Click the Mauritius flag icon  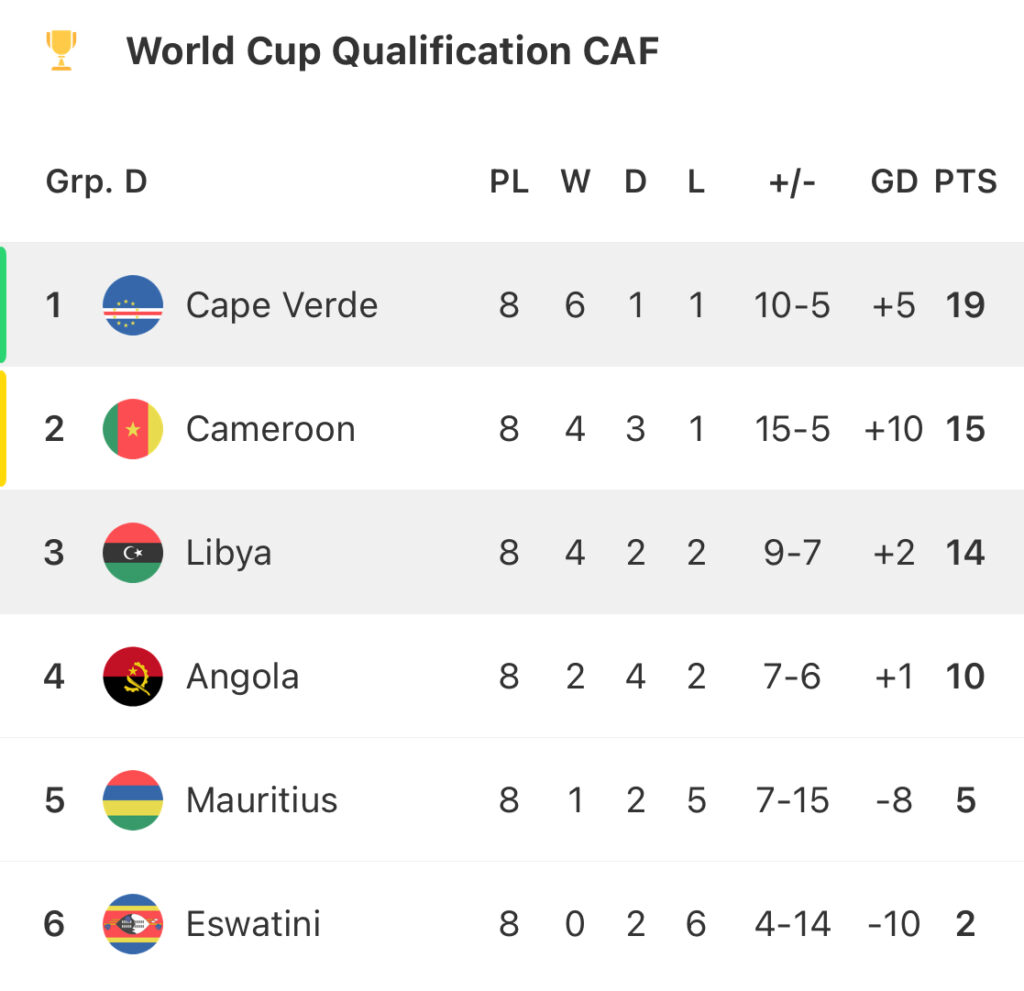tap(133, 800)
